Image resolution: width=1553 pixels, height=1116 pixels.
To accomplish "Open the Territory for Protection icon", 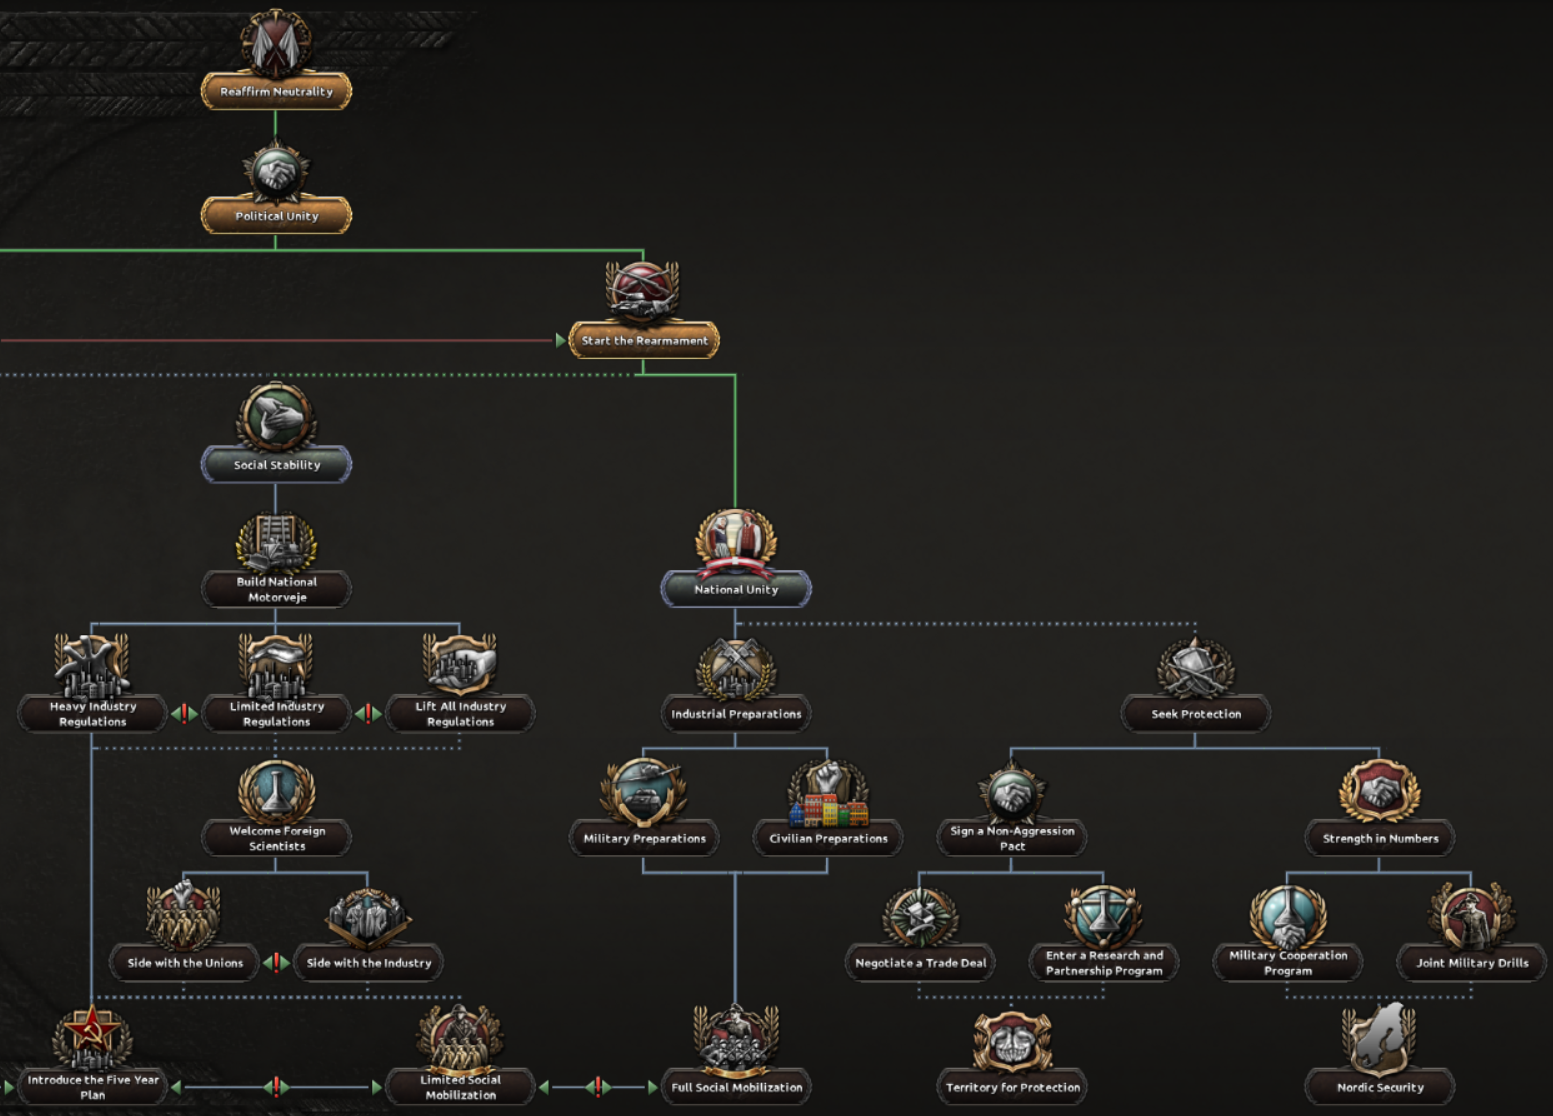I will (x=1012, y=1040).
